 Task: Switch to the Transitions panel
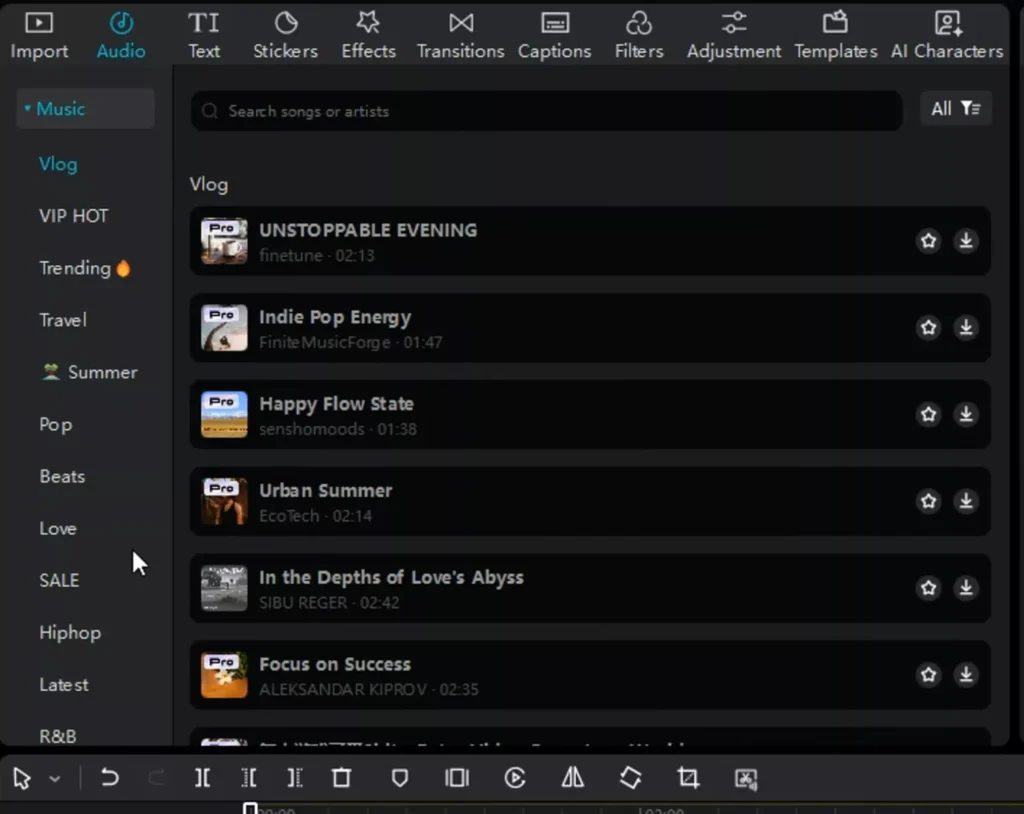[460, 33]
